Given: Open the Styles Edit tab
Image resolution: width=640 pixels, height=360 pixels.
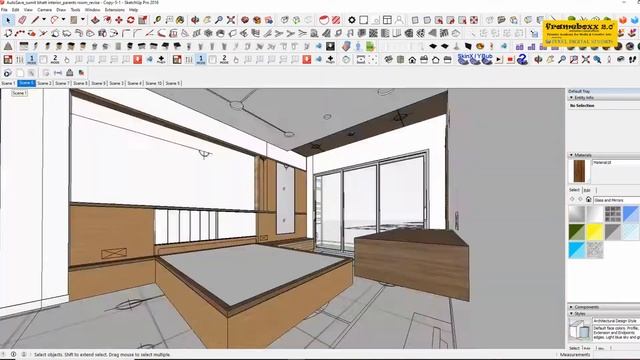Looking at the screenshot, I should click(x=587, y=348).
